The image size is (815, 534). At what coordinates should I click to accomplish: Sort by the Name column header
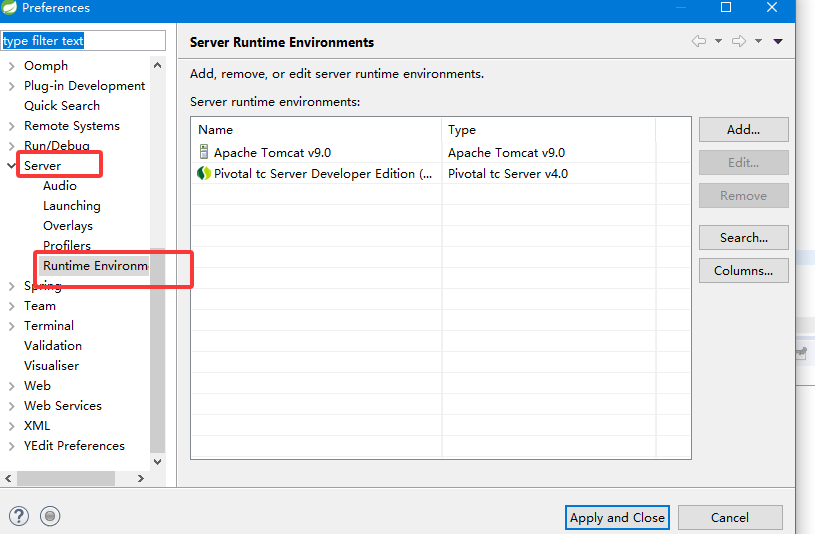317,129
